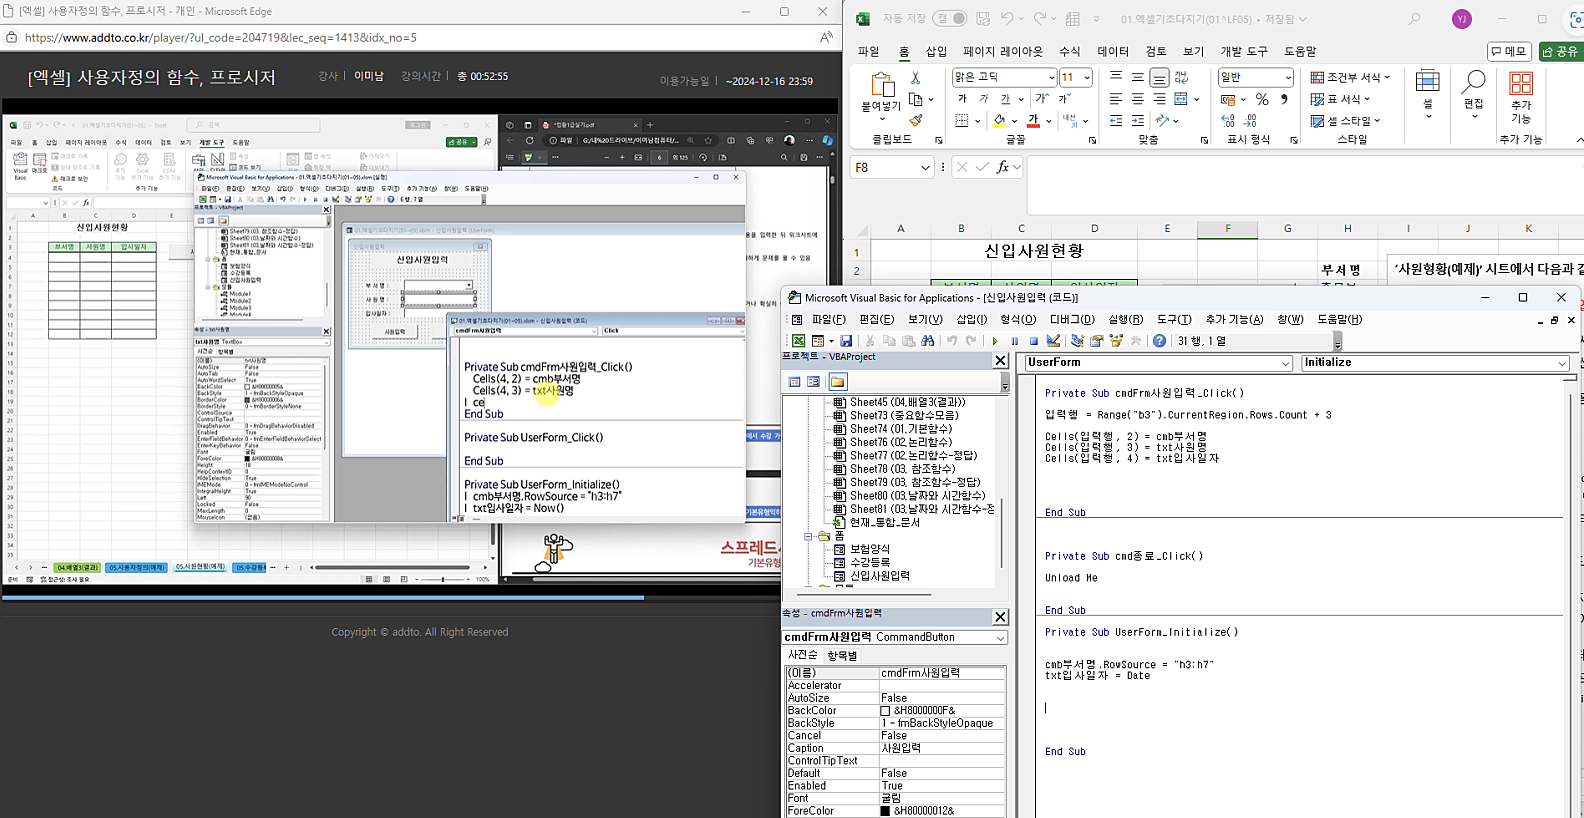Click the 공유 share button in Excel
Screen dimensions: 1584x818
click(x=1560, y=51)
